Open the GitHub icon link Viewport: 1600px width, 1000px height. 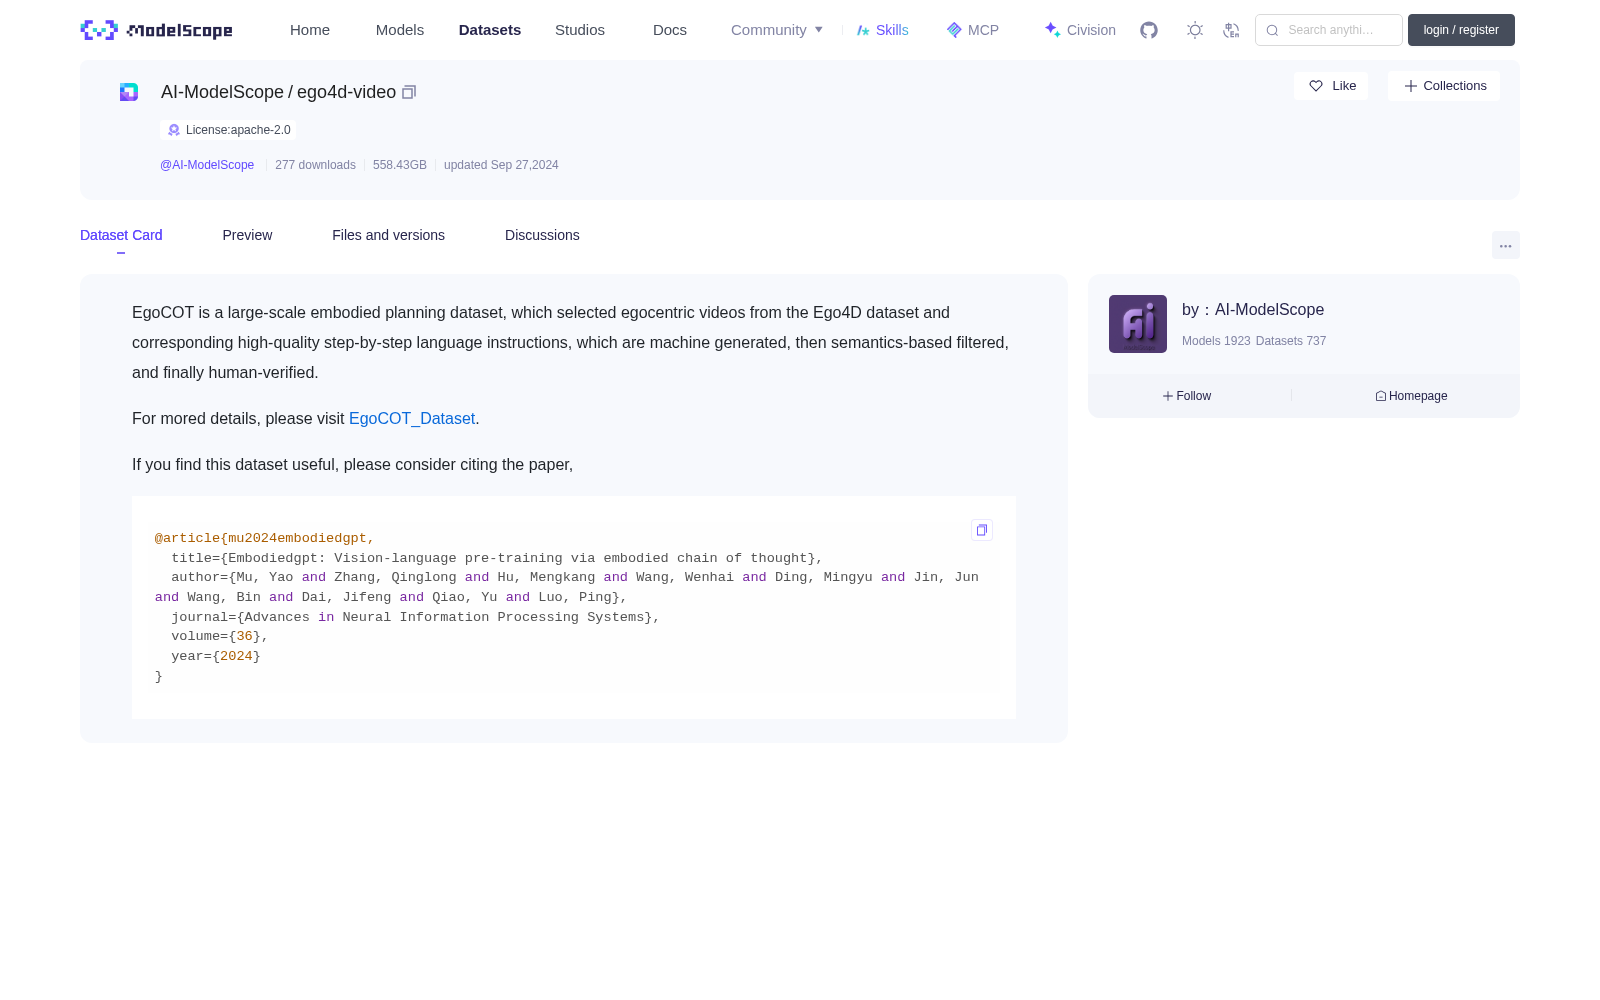tap(1149, 30)
